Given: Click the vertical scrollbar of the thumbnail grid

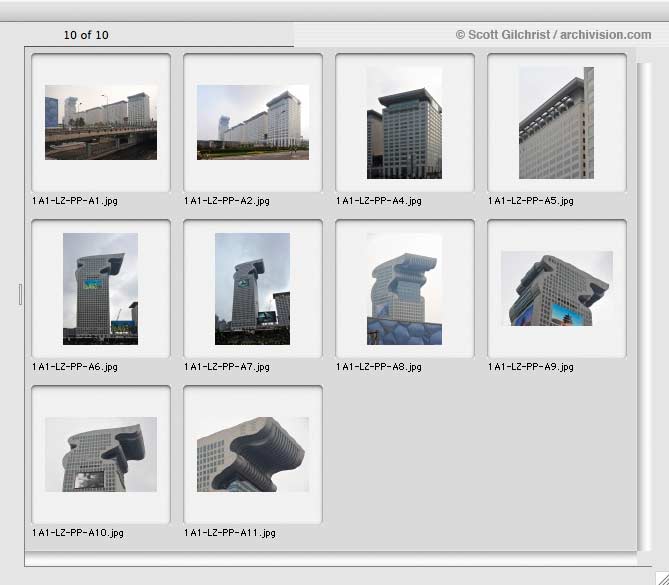Looking at the screenshot, I should pyautogui.click(x=644, y=306).
